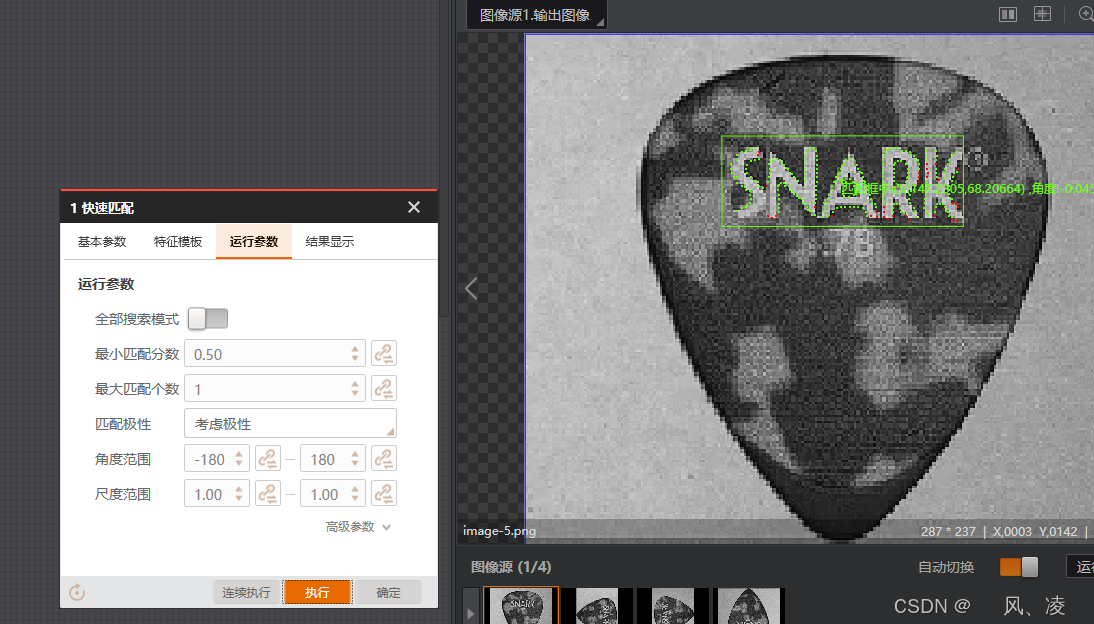Adjust stepper of 角度范围 minimum -180

pos(239,459)
